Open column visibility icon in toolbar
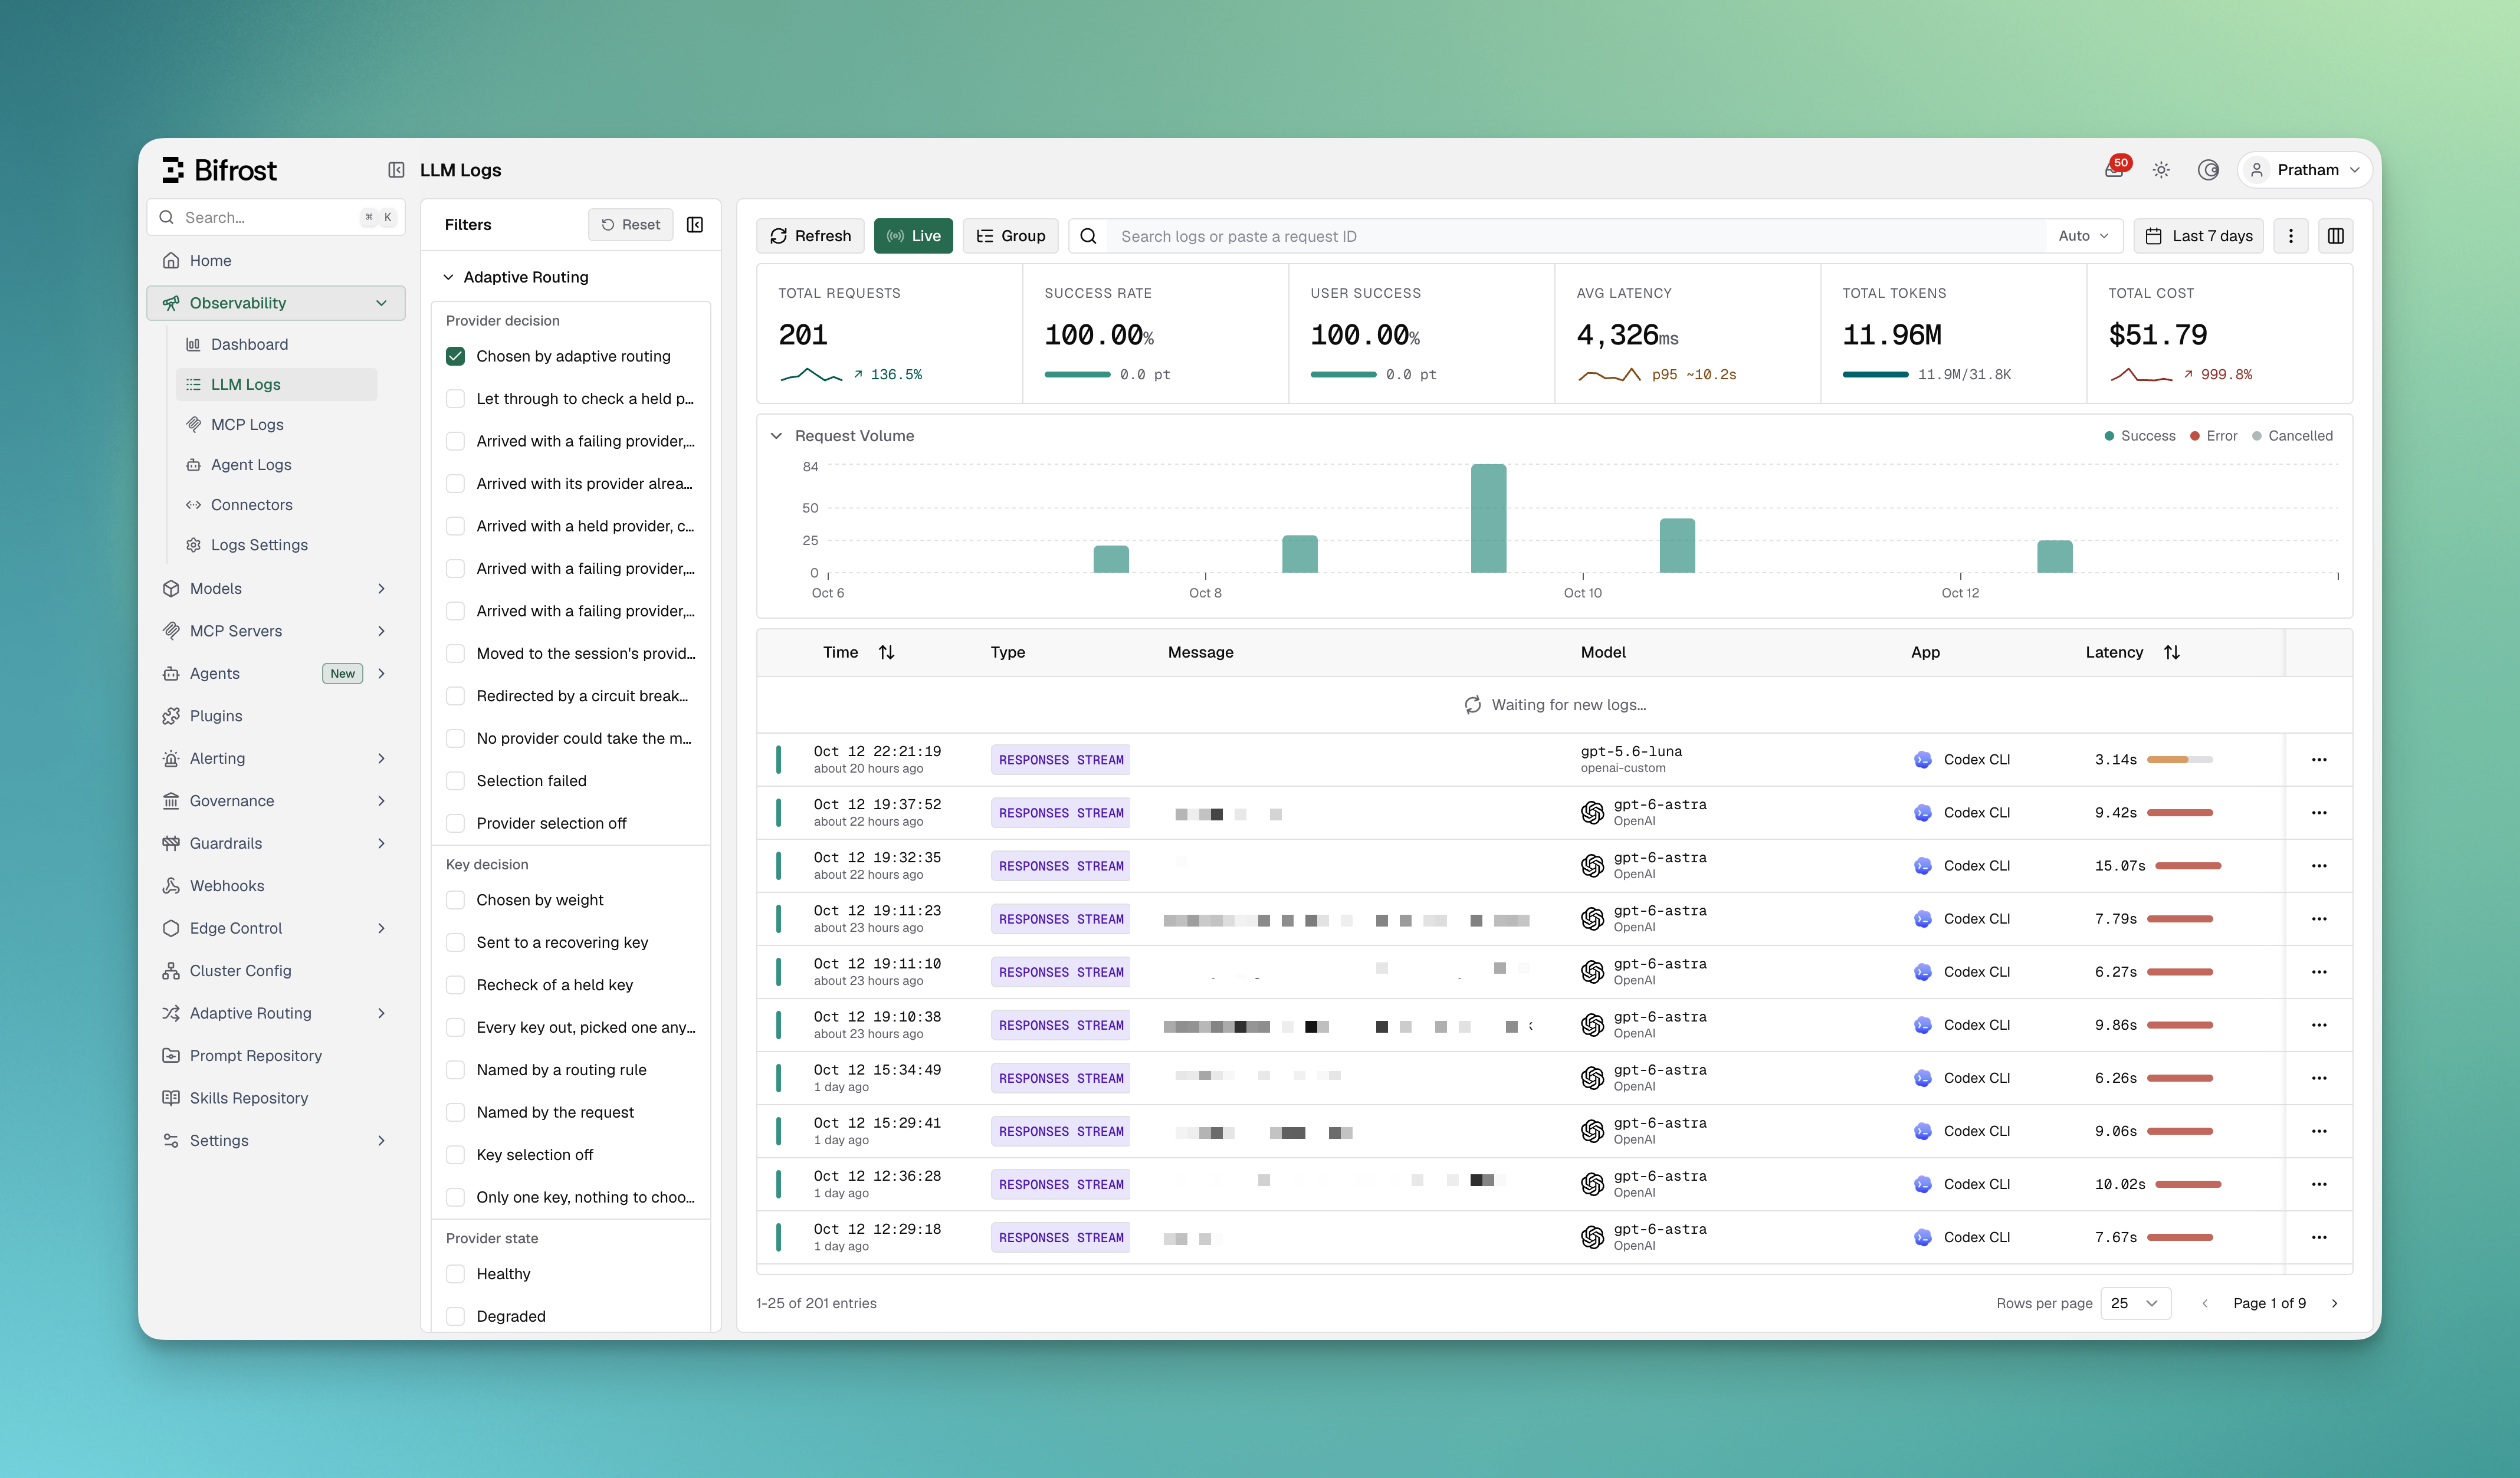 click(x=2336, y=236)
